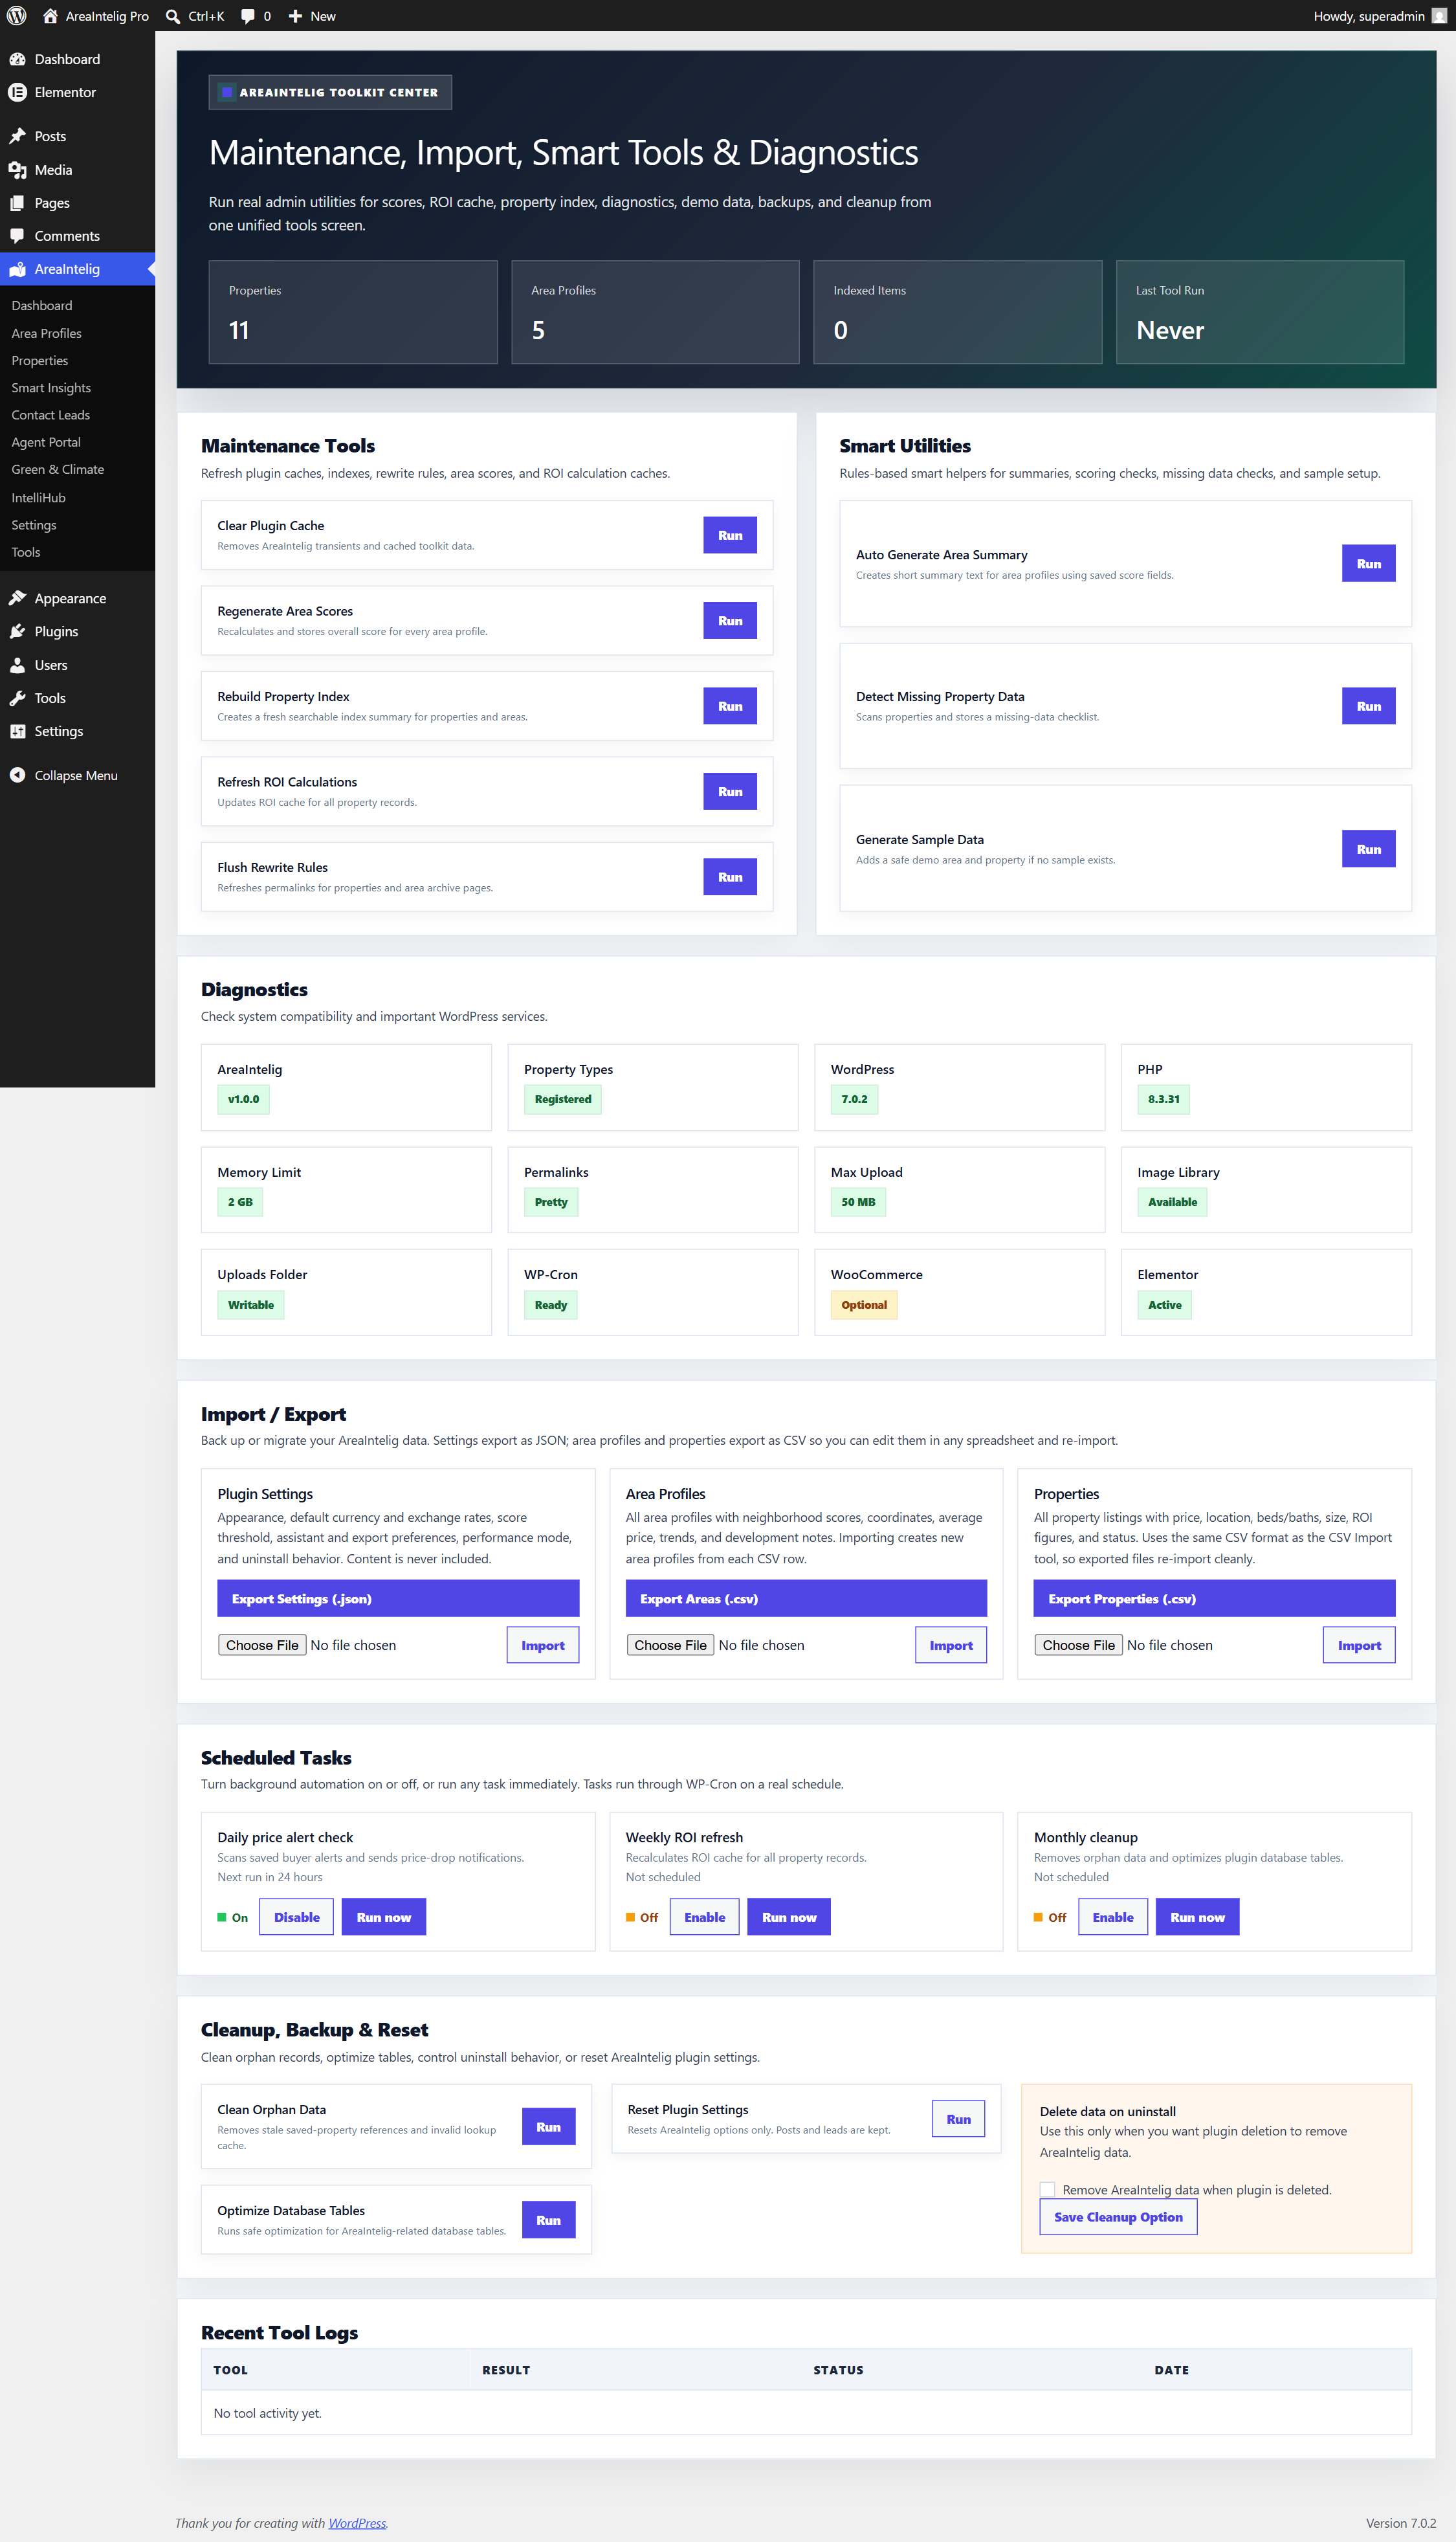The height and width of the screenshot is (2542, 1456).
Task: Check Remove AreaIntelig data when plugin is deleted
Action: point(1047,2189)
